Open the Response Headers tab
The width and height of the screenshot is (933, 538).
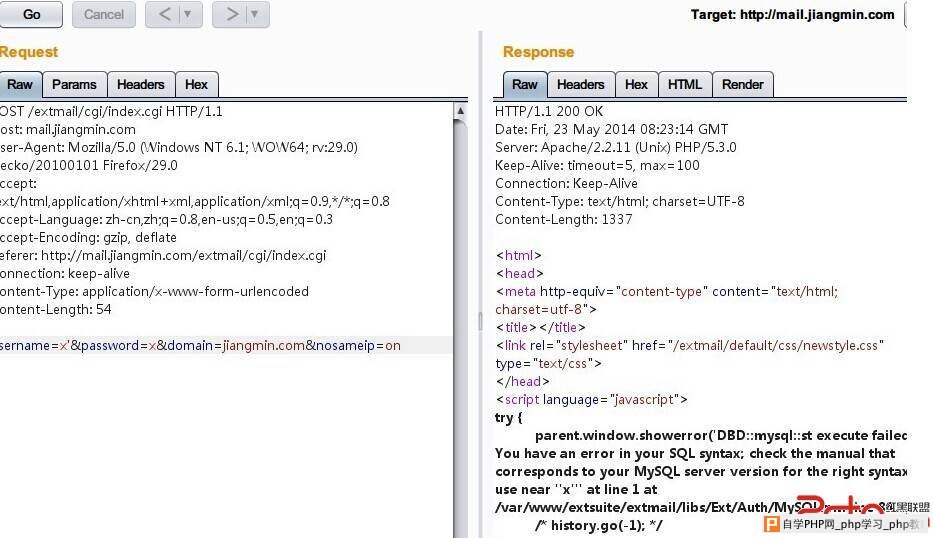(x=581, y=85)
